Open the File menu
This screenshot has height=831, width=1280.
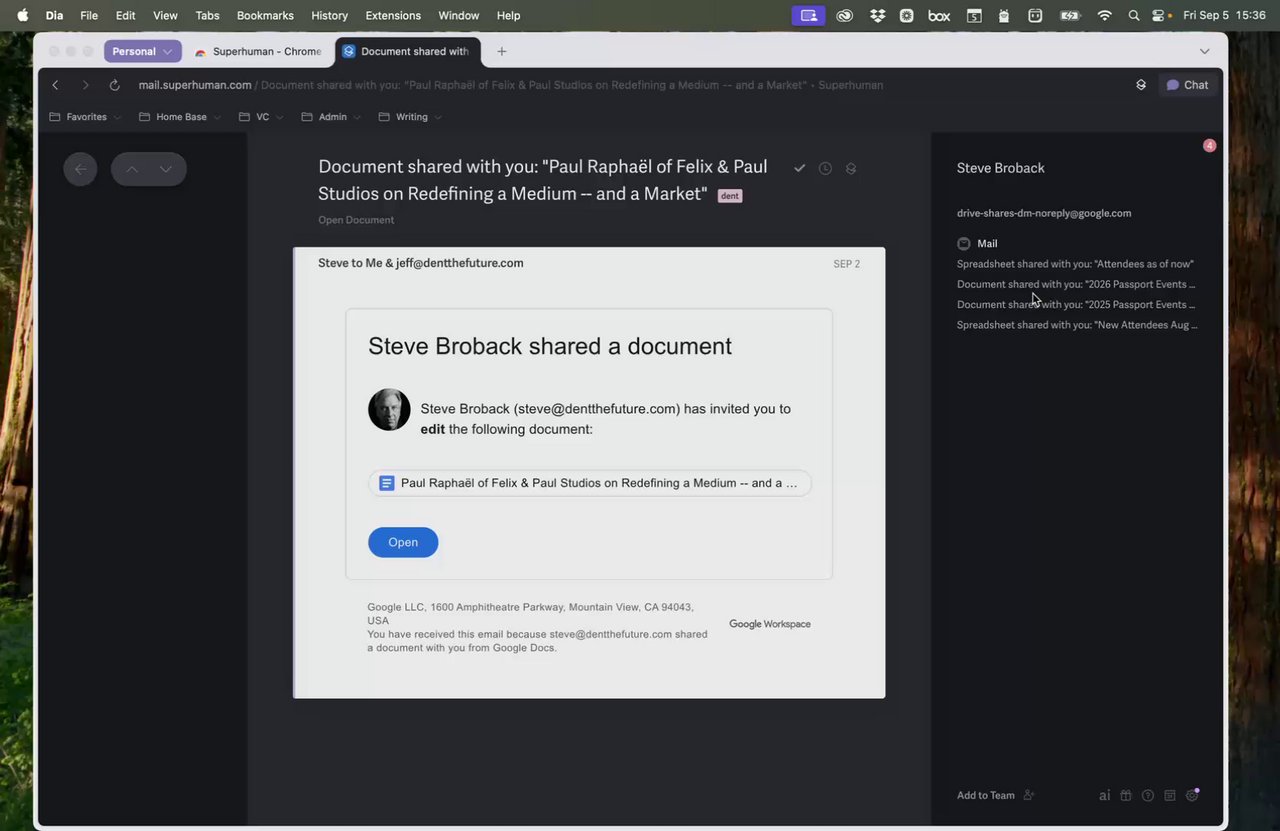click(x=89, y=15)
